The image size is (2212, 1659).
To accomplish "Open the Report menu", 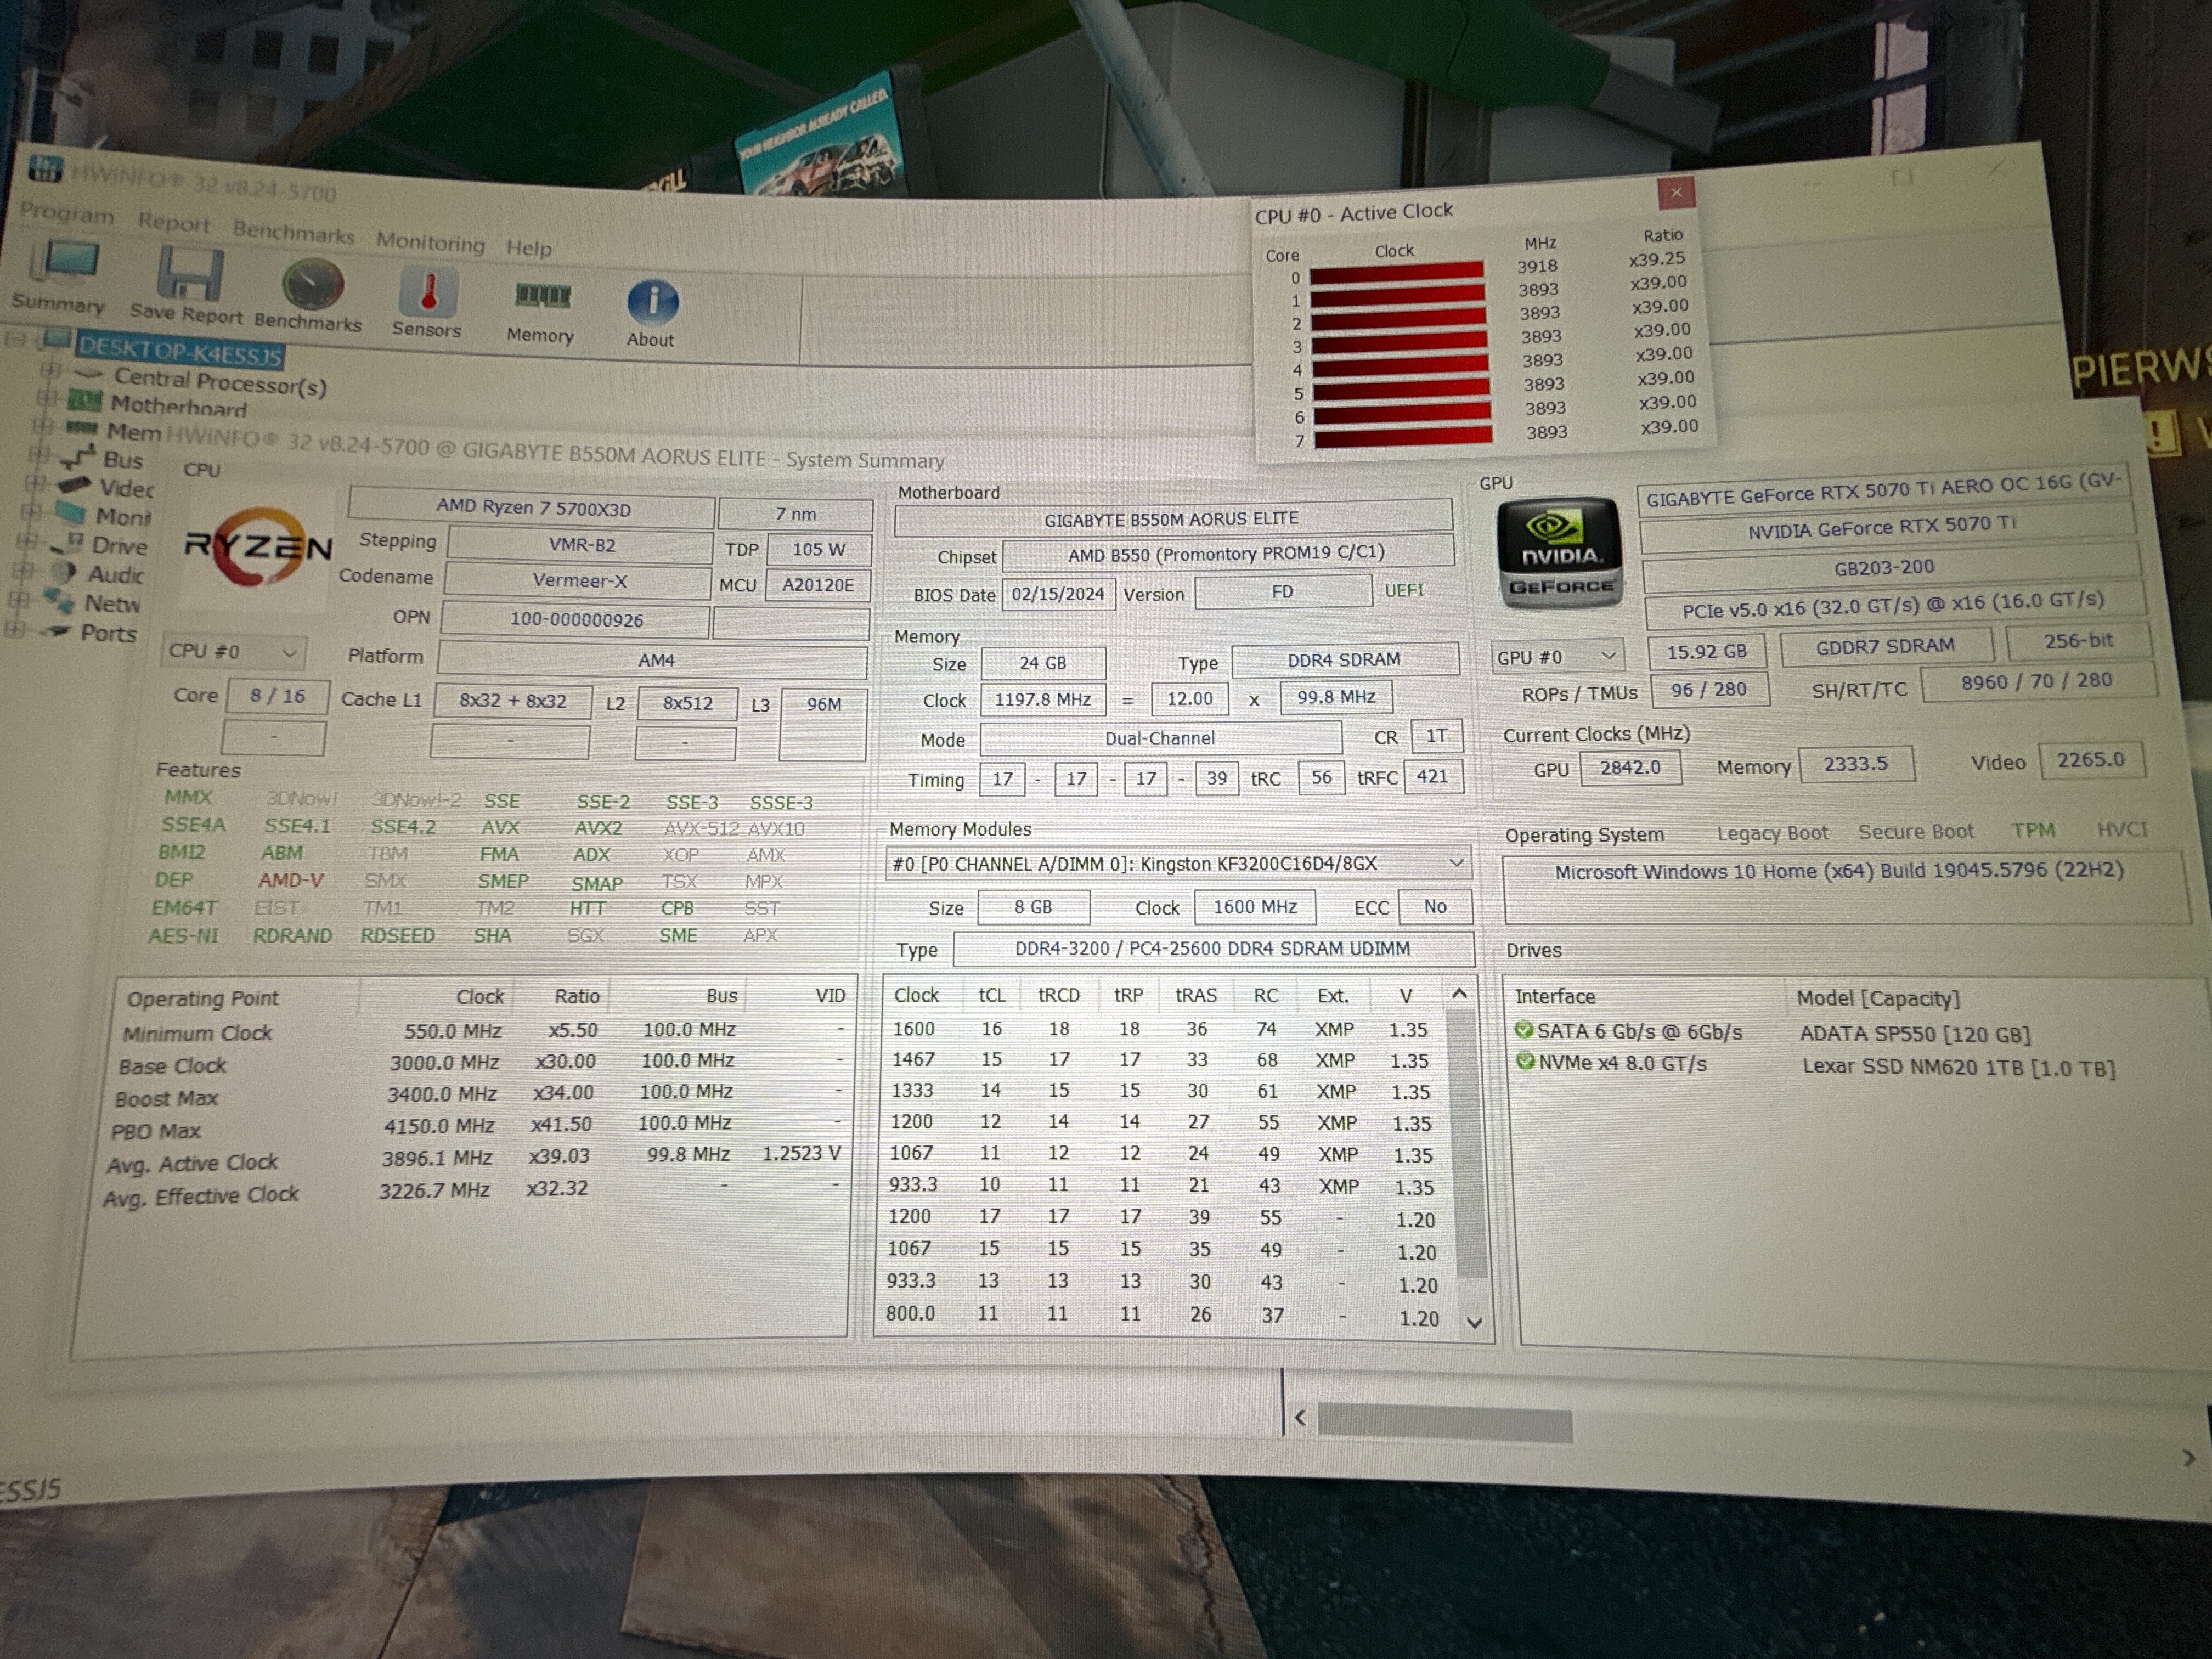I will pyautogui.click(x=174, y=222).
